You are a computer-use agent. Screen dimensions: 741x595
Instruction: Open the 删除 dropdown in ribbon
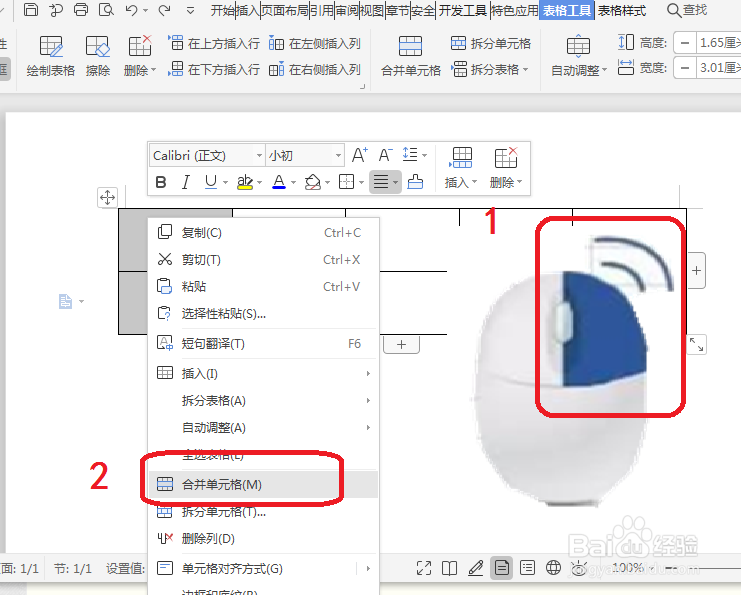(x=139, y=56)
